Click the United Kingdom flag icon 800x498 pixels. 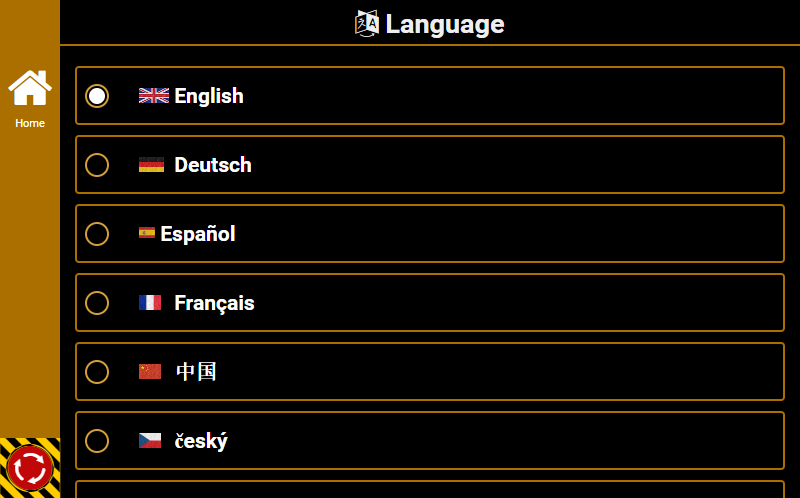(153, 96)
